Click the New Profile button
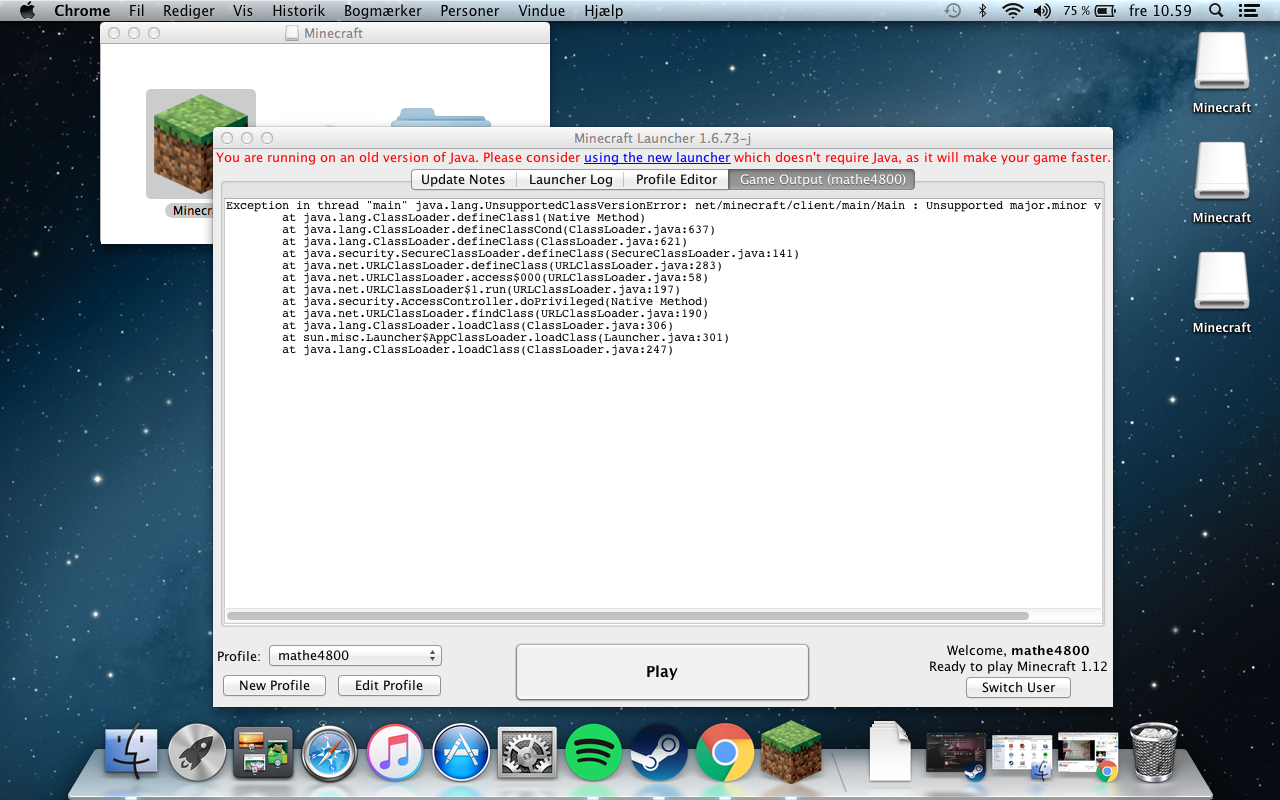 (274, 685)
